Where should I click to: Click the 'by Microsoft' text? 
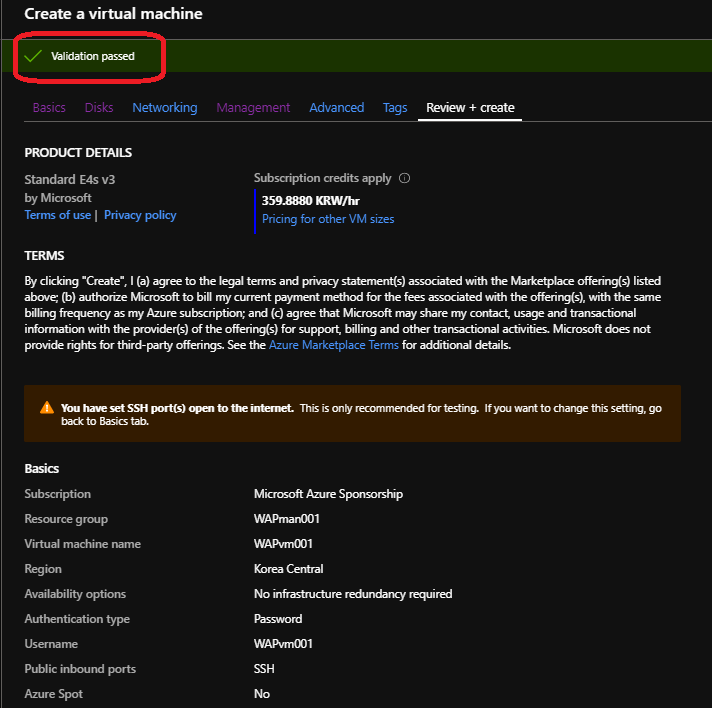pos(58,198)
